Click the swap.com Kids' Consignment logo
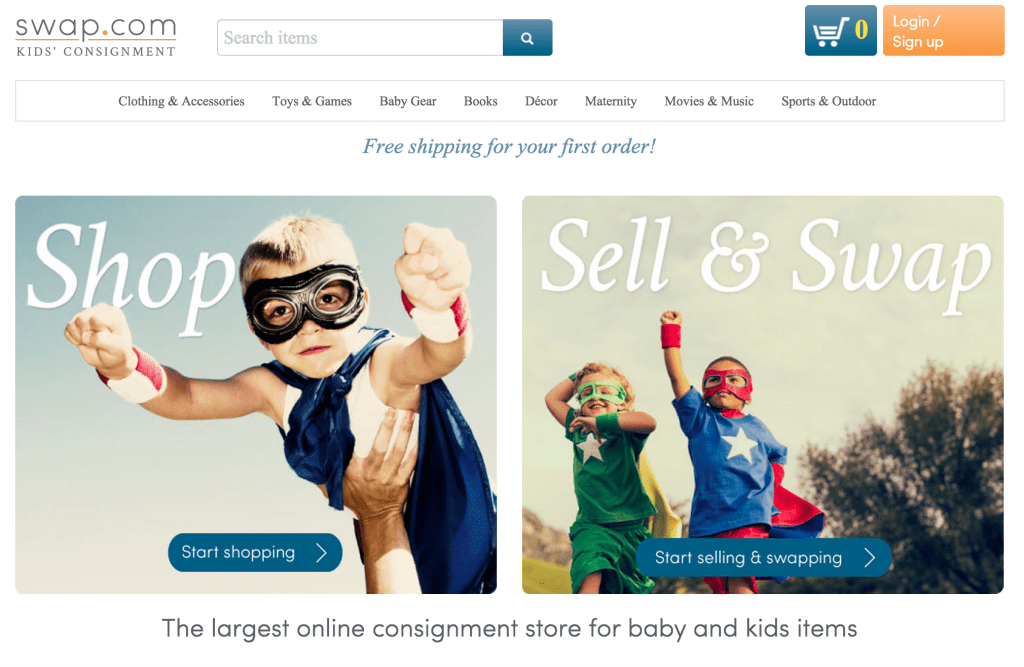The height and width of the screenshot is (667, 1024). click(96, 37)
